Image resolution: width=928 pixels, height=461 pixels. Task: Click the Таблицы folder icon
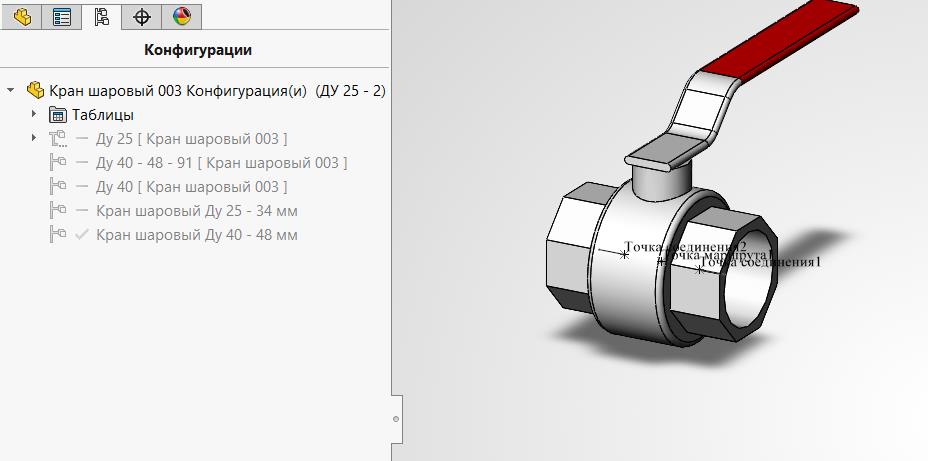pyautogui.click(x=58, y=114)
